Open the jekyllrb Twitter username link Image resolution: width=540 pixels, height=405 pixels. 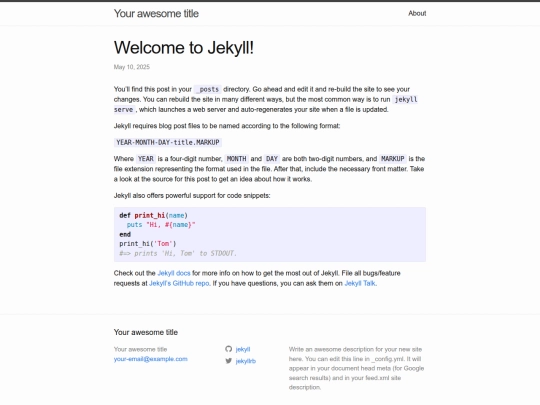(x=246, y=361)
